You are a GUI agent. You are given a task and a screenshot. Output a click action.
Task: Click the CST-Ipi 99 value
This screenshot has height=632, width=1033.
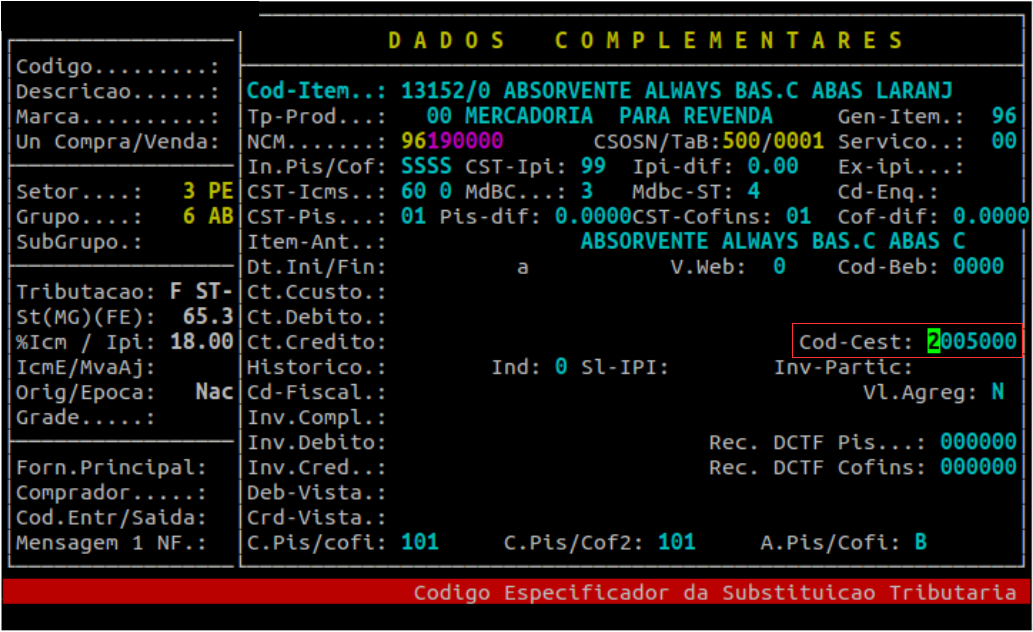pyautogui.click(x=592, y=166)
